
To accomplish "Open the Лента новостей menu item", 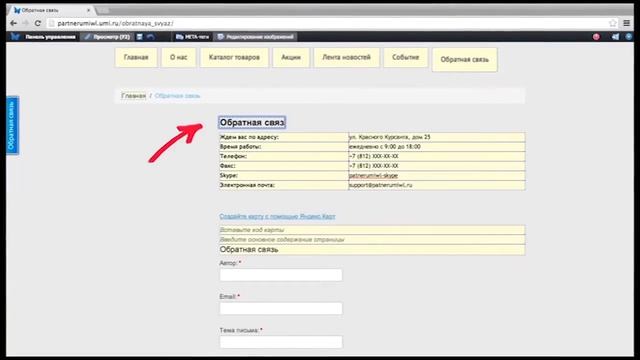I will pyautogui.click(x=347, y=57).
